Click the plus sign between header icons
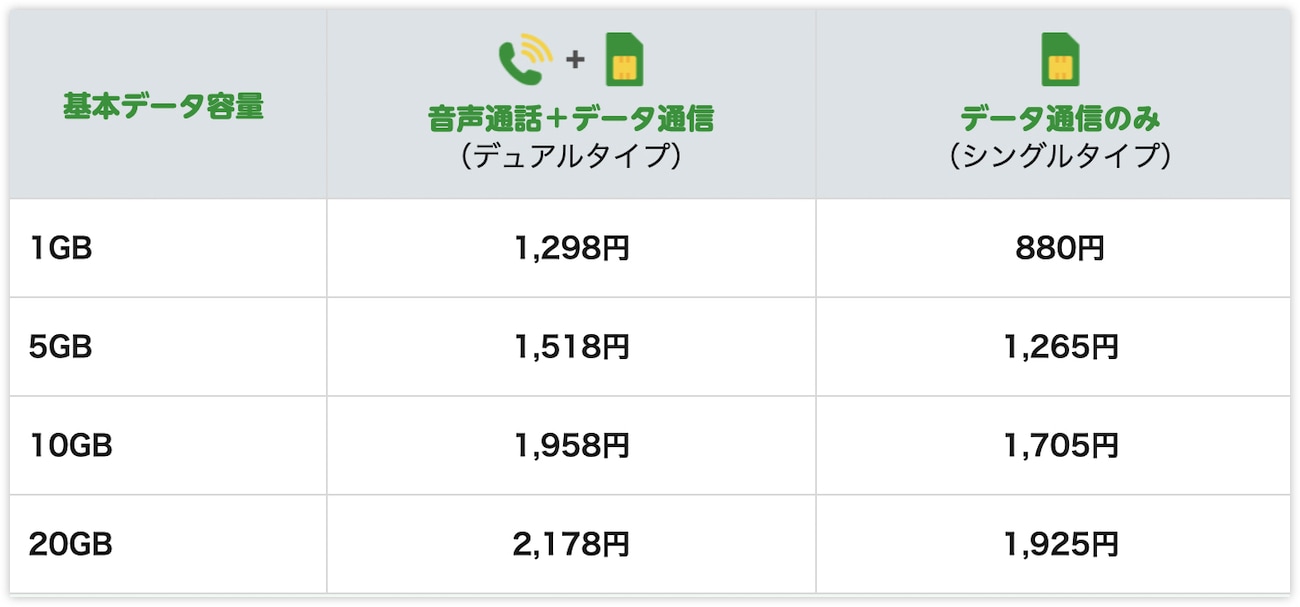 click(575, 60)
